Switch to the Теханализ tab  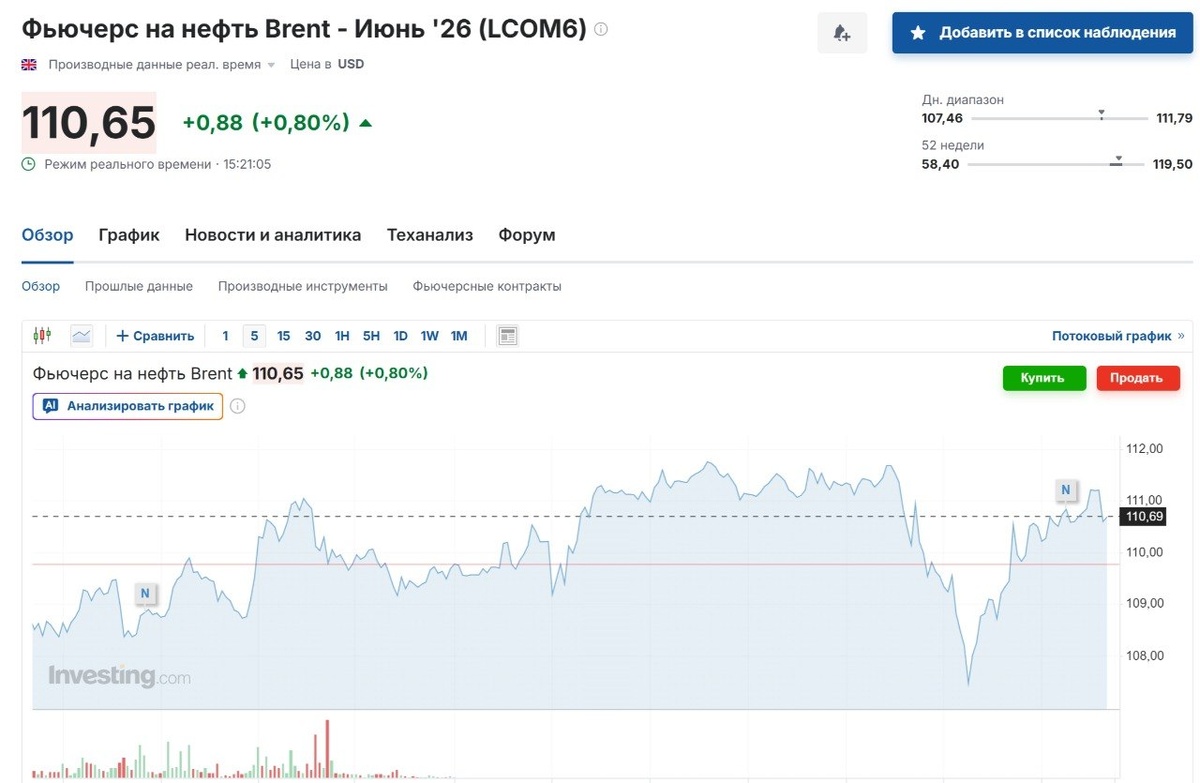(429, 235)
